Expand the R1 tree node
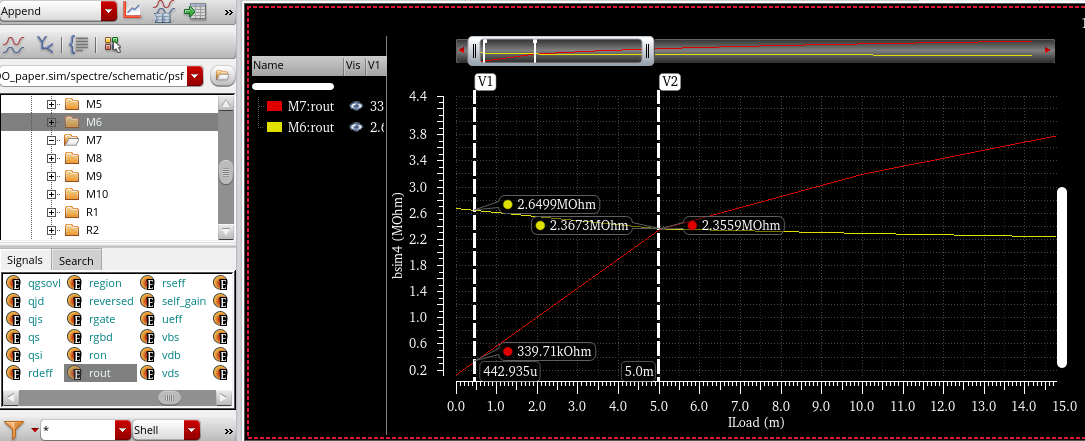 pyautogui.click(x=51, y=213)
